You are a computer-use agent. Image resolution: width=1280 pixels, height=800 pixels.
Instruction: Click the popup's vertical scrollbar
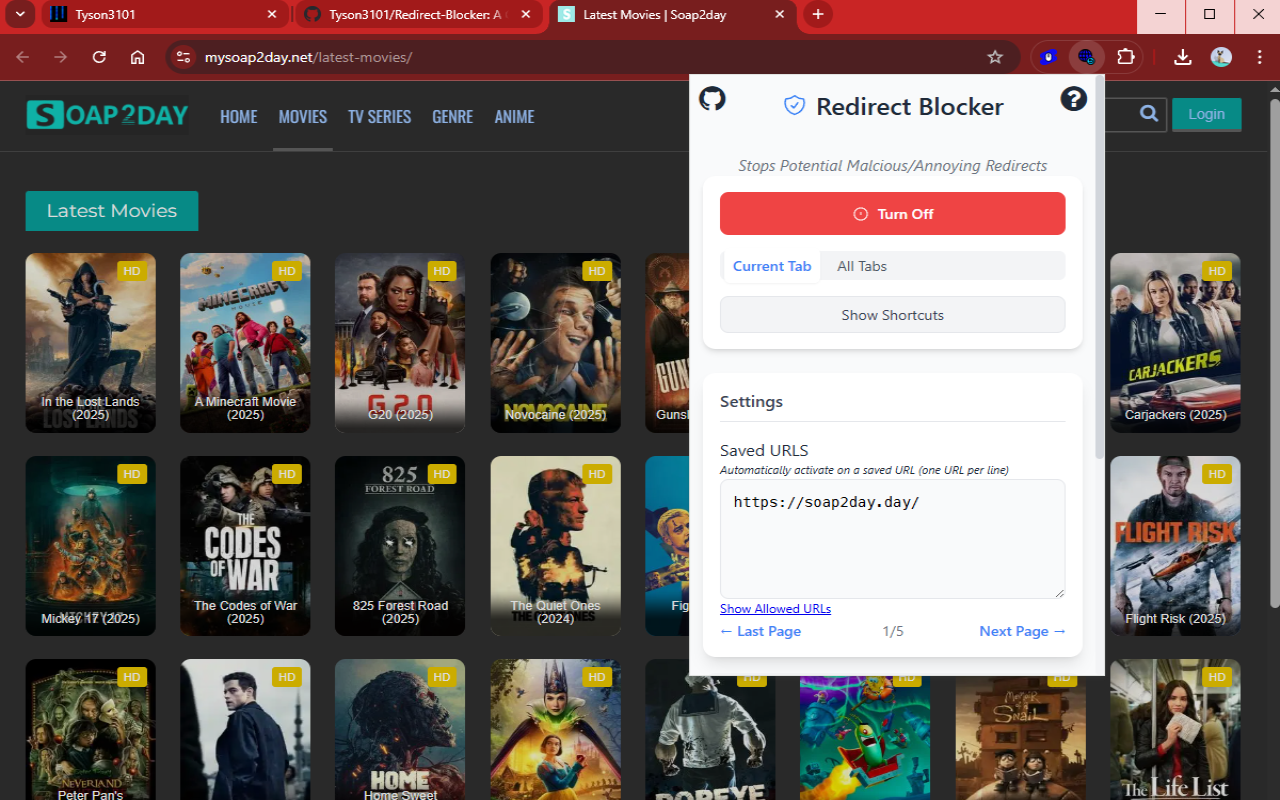(1100, 268)
